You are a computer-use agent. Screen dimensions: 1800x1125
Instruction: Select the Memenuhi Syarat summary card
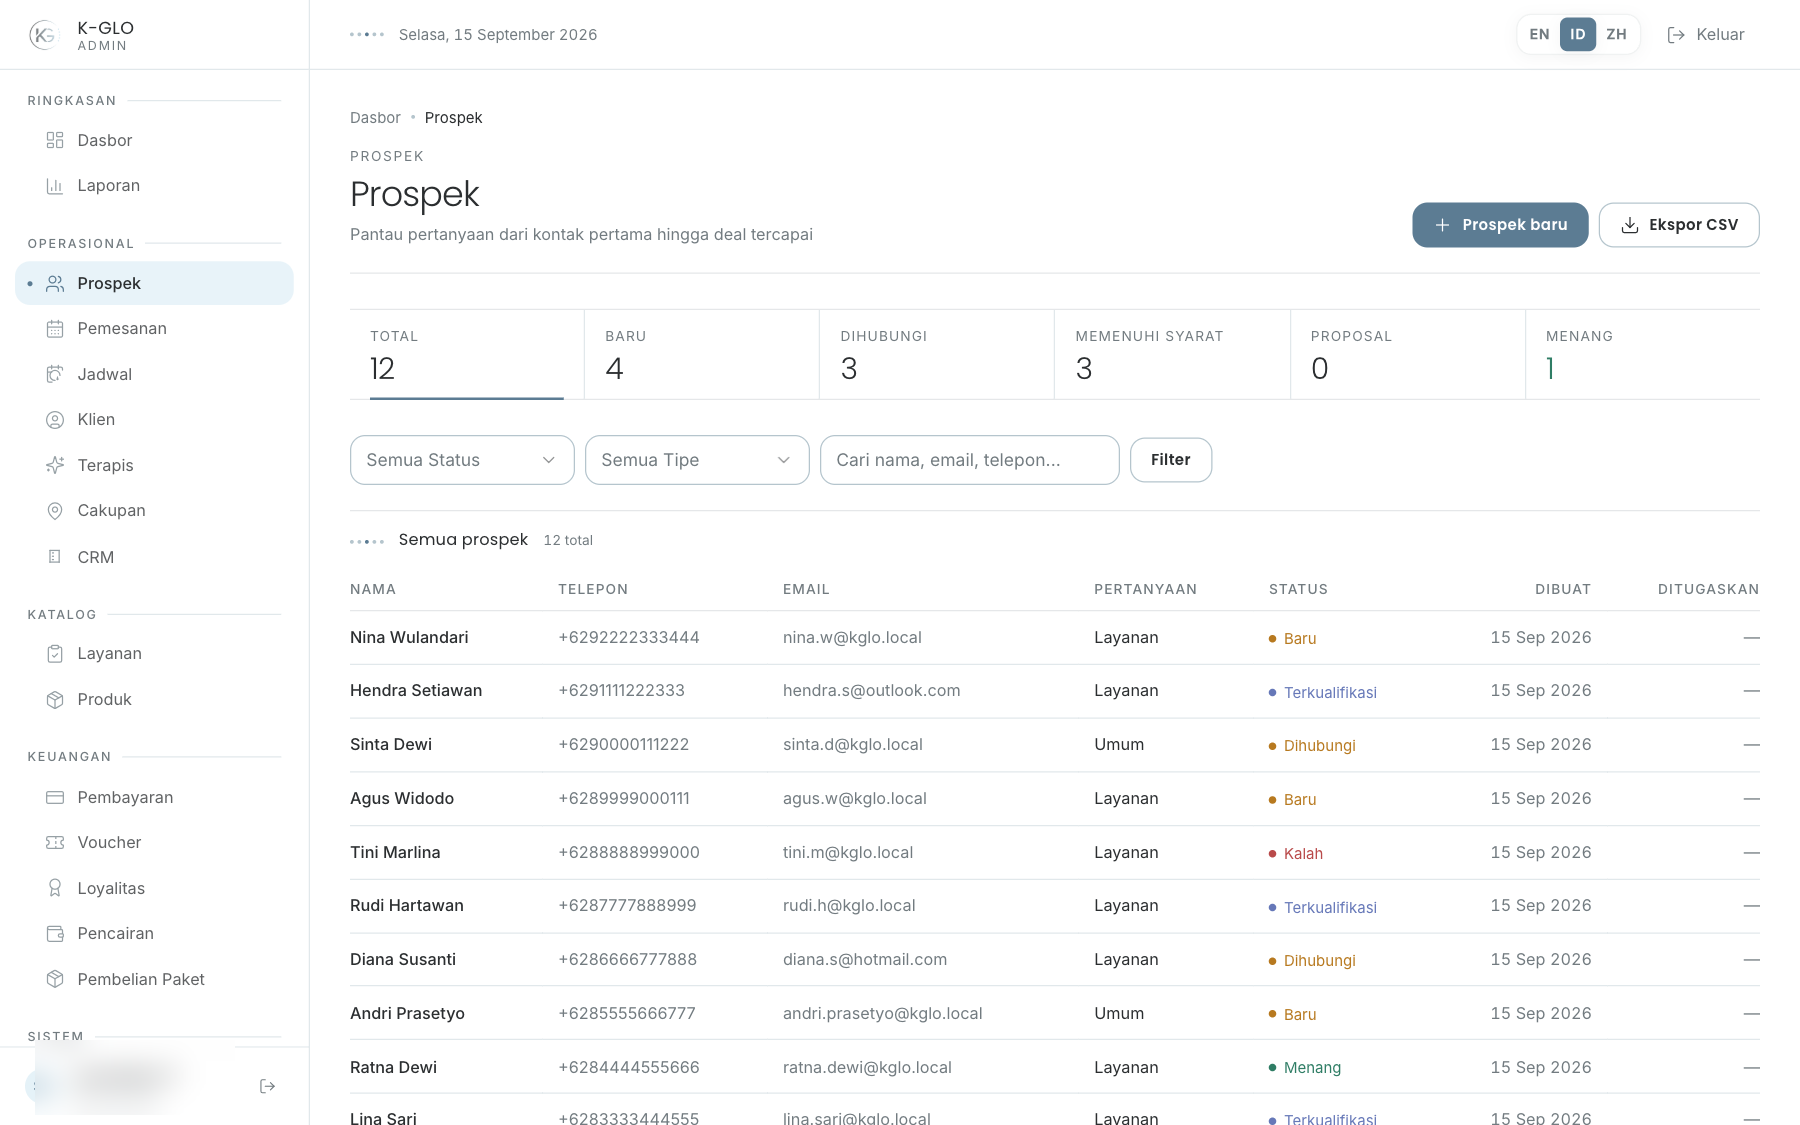pos(1172,355)
